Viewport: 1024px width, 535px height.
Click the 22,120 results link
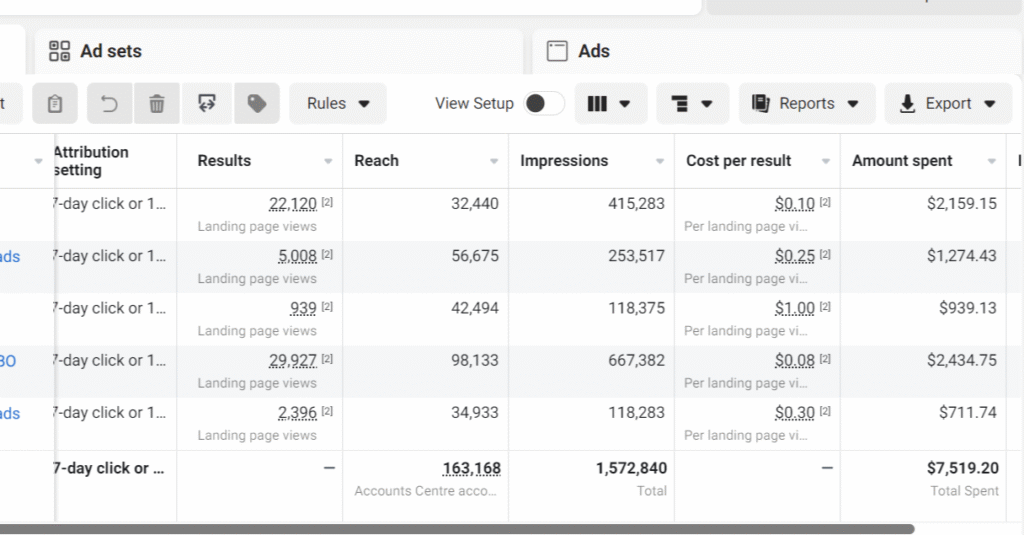pyautogui.click(x=293, y=204)
